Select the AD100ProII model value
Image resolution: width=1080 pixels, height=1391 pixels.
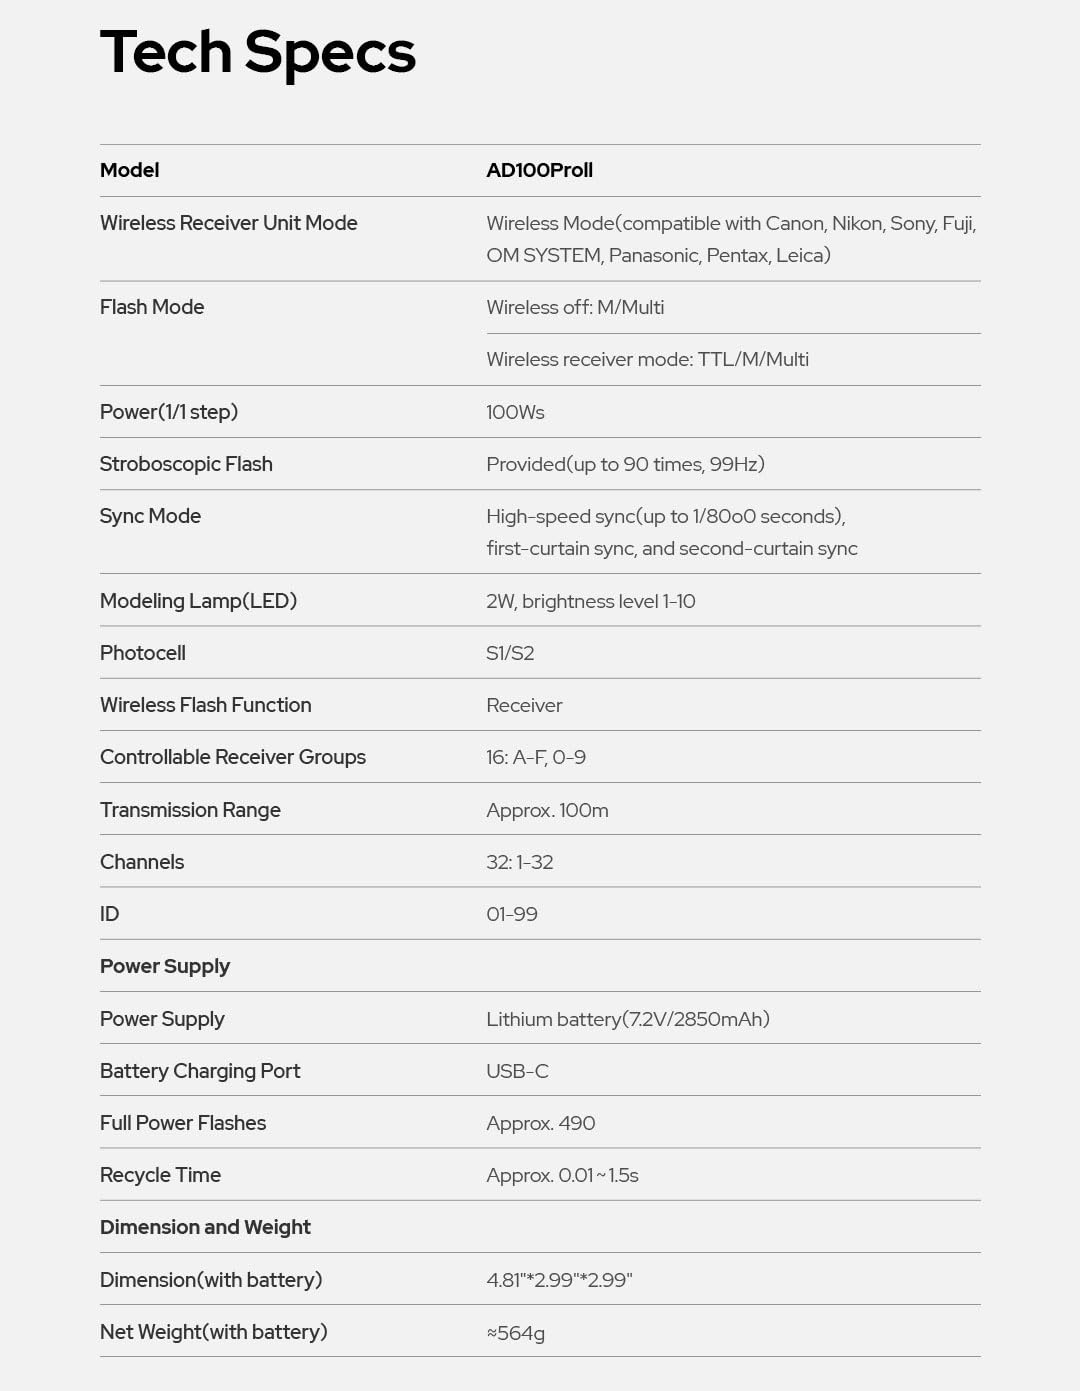[x=539, y=170]
